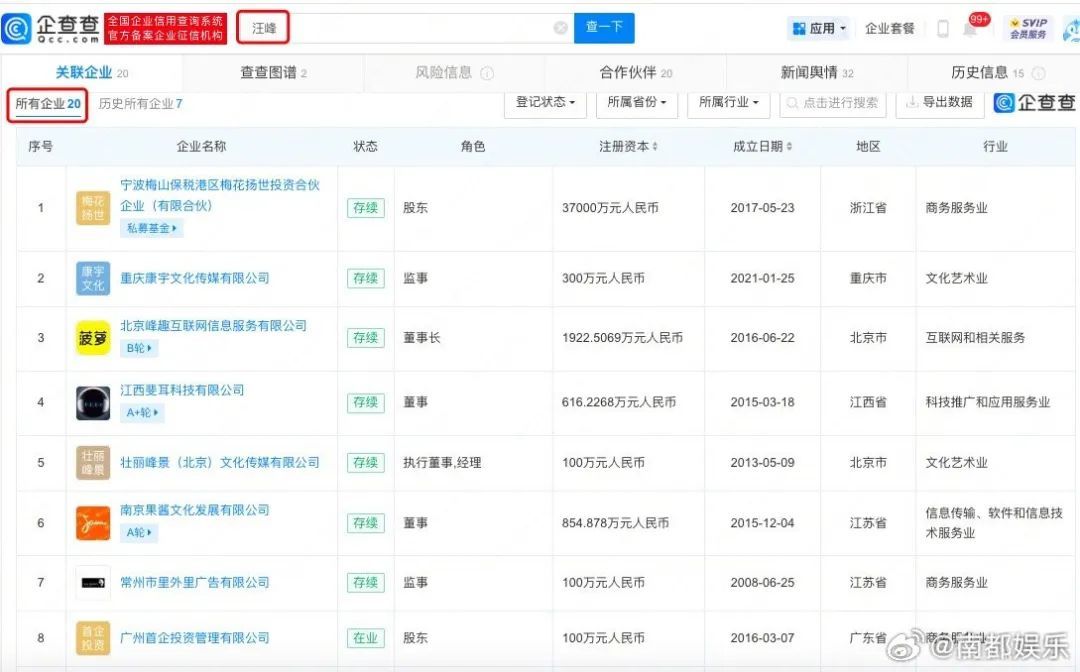Click the mobile phone icon in the header

[942, 28]
